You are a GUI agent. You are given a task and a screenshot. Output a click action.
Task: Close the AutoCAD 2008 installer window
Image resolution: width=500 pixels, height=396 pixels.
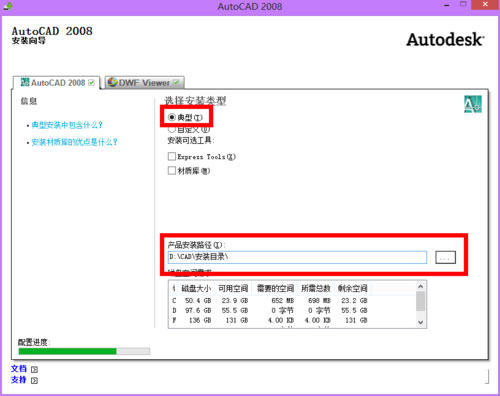pos(486,5)
